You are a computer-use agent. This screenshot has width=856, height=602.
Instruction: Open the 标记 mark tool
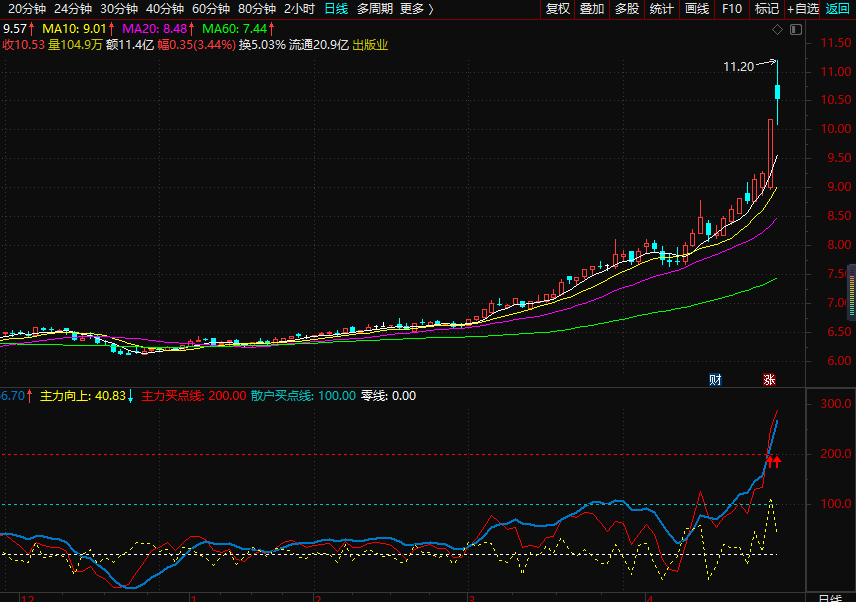766,9
